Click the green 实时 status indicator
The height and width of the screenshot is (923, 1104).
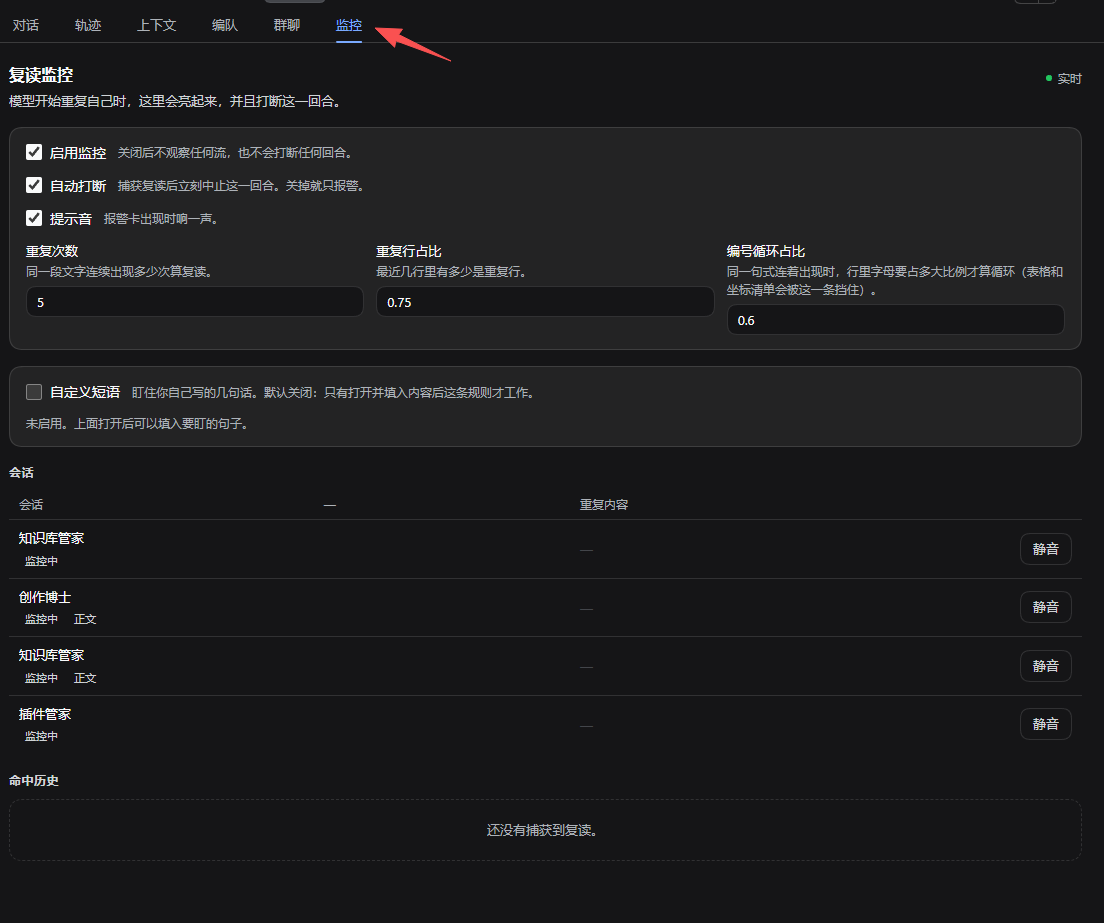pyautogui.click(x=1063, y=79)
